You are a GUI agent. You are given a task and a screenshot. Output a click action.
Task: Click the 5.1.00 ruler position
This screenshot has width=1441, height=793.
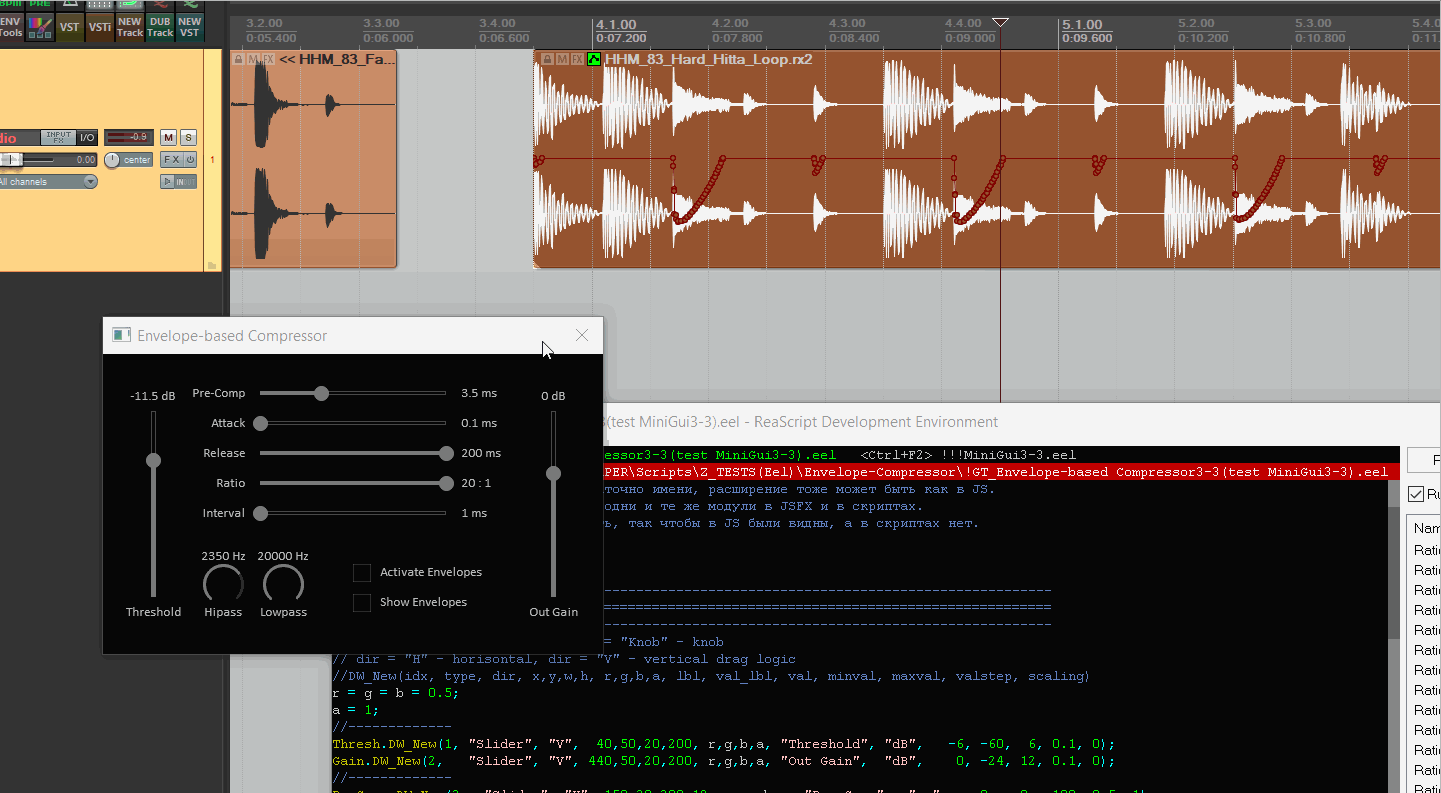[x=1082, y=25]
